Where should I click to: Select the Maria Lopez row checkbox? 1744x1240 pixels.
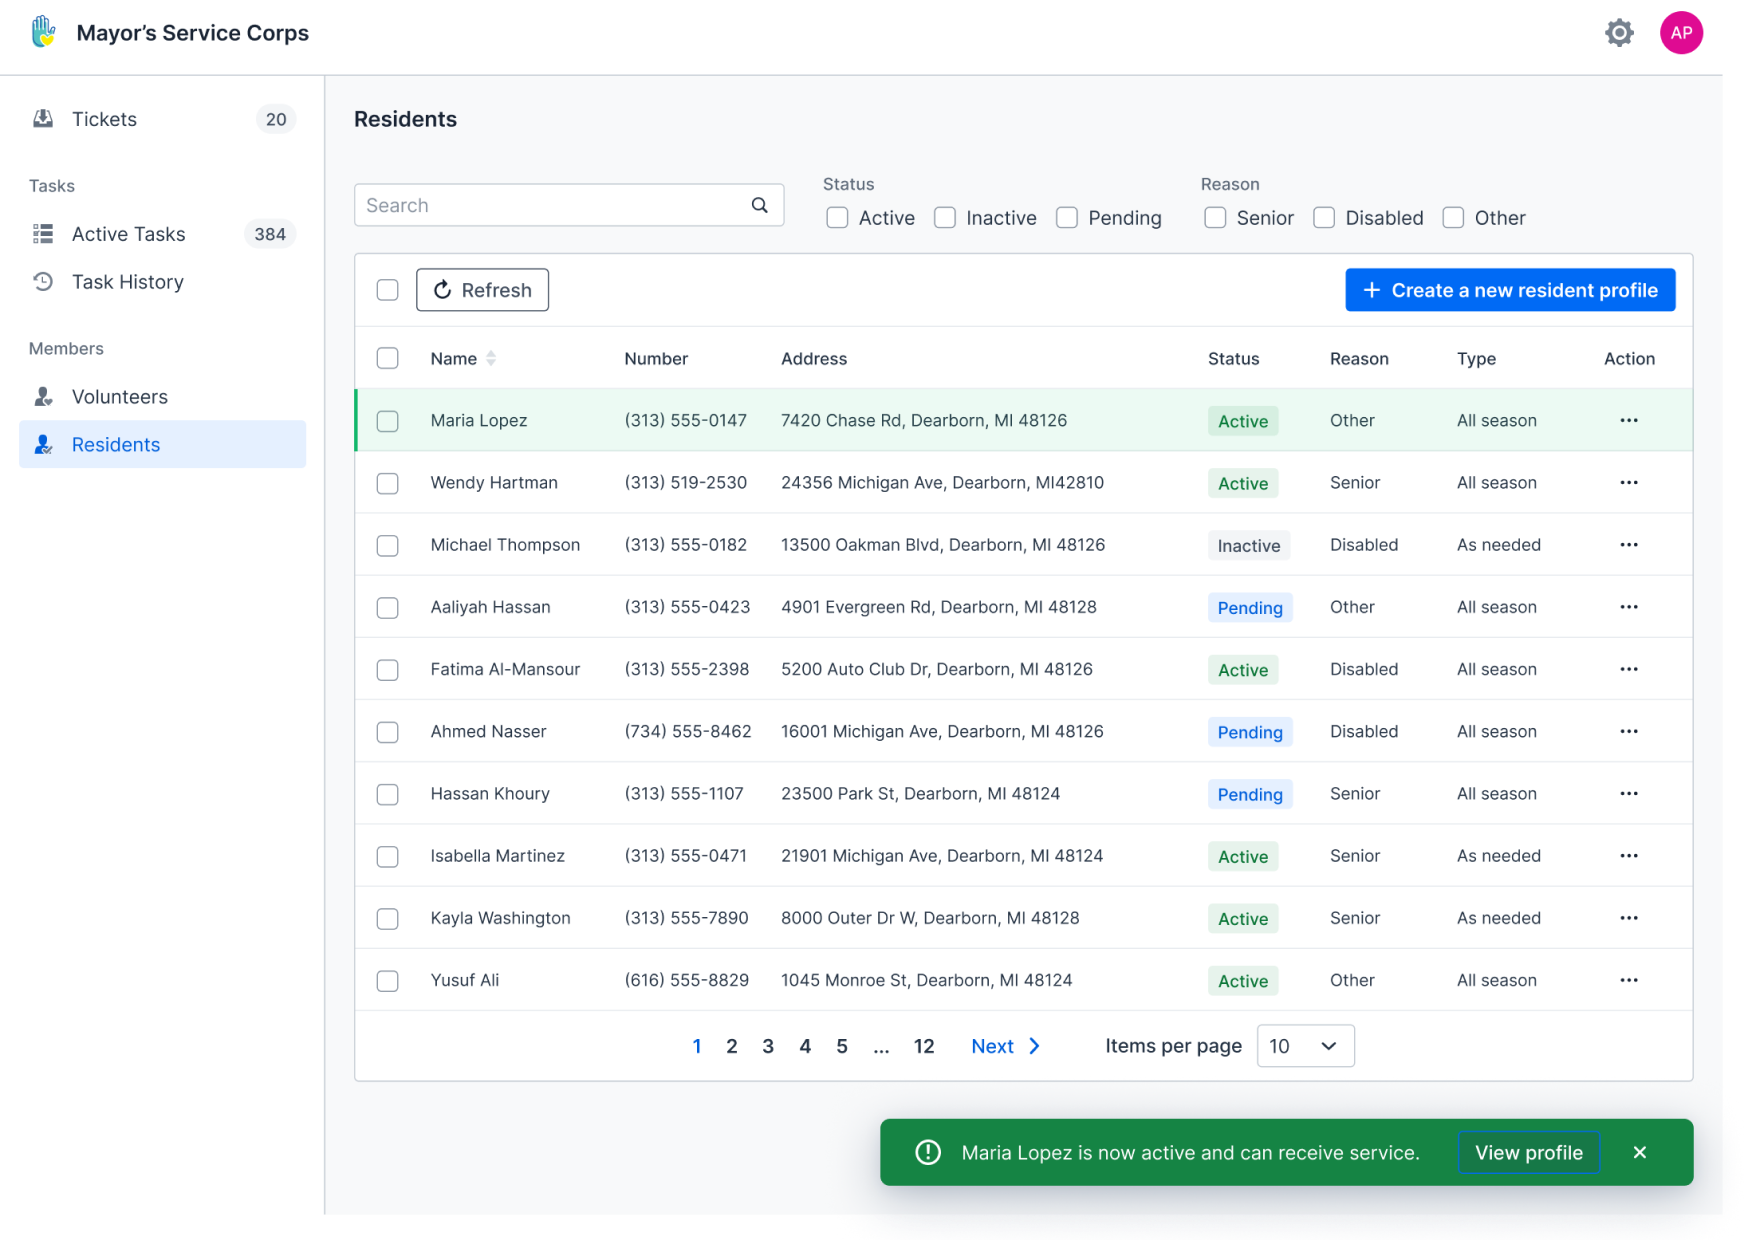(x=388, y=421)
